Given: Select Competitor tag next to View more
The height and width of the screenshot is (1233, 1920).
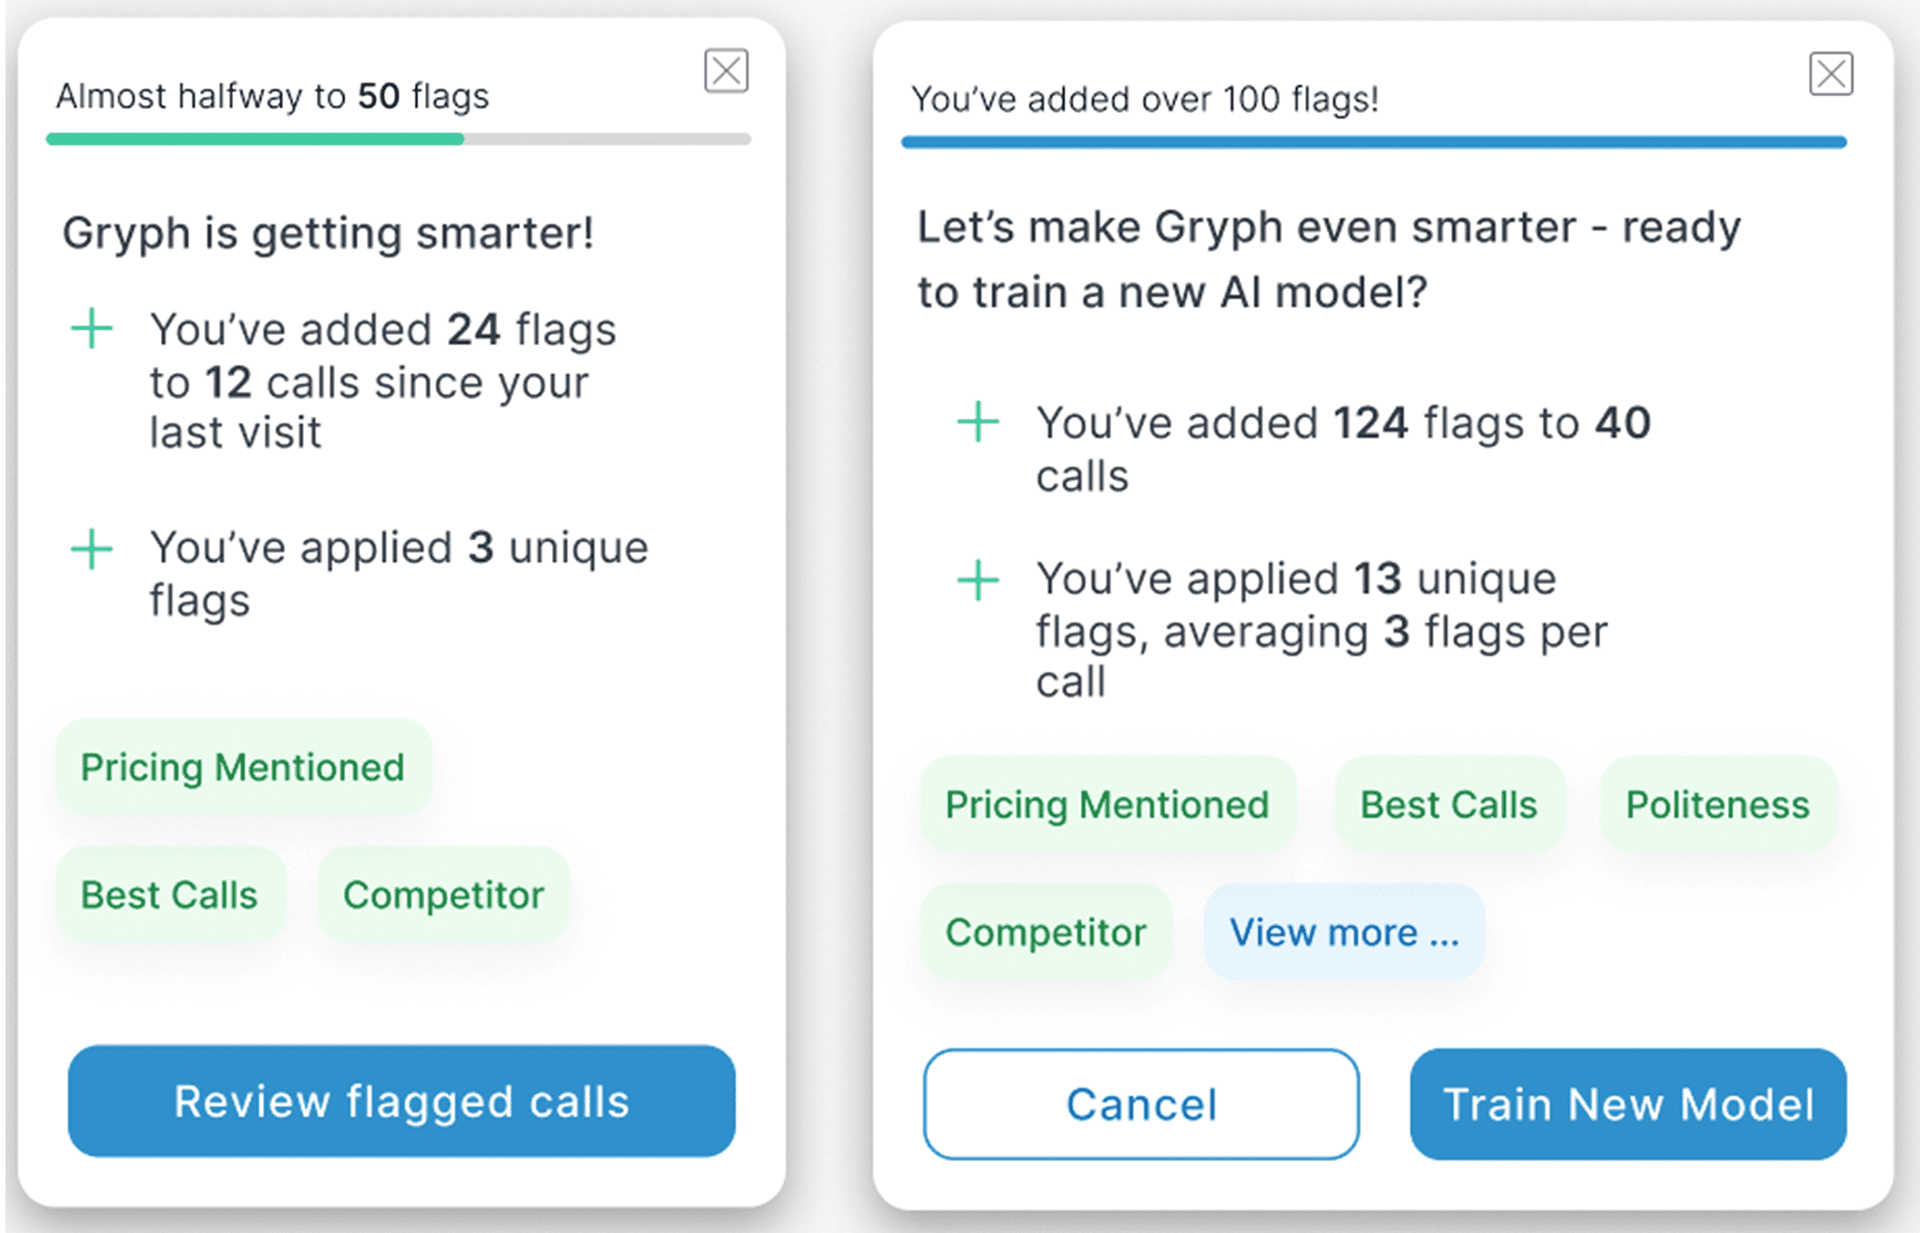Looking at the screenshot, I should click(x=1046, y=932).
